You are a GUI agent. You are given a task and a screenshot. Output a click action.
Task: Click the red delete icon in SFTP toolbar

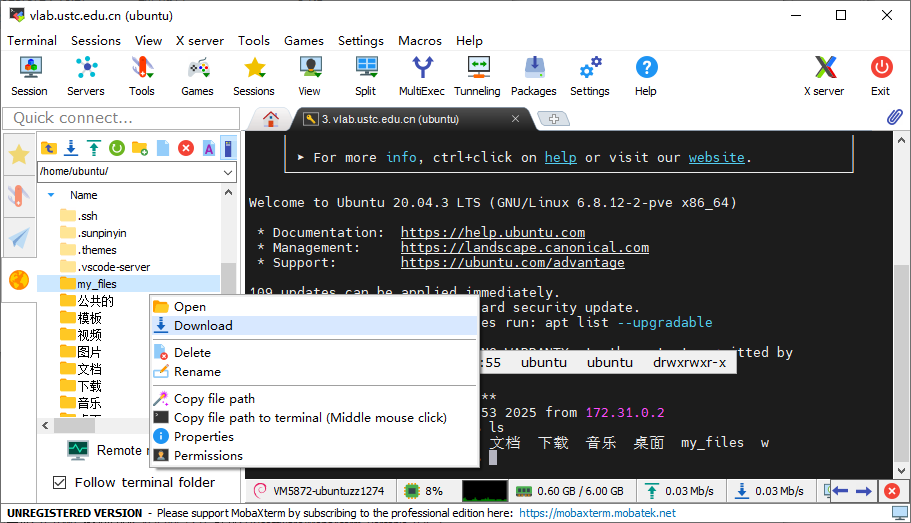click(x=186, y=148)
